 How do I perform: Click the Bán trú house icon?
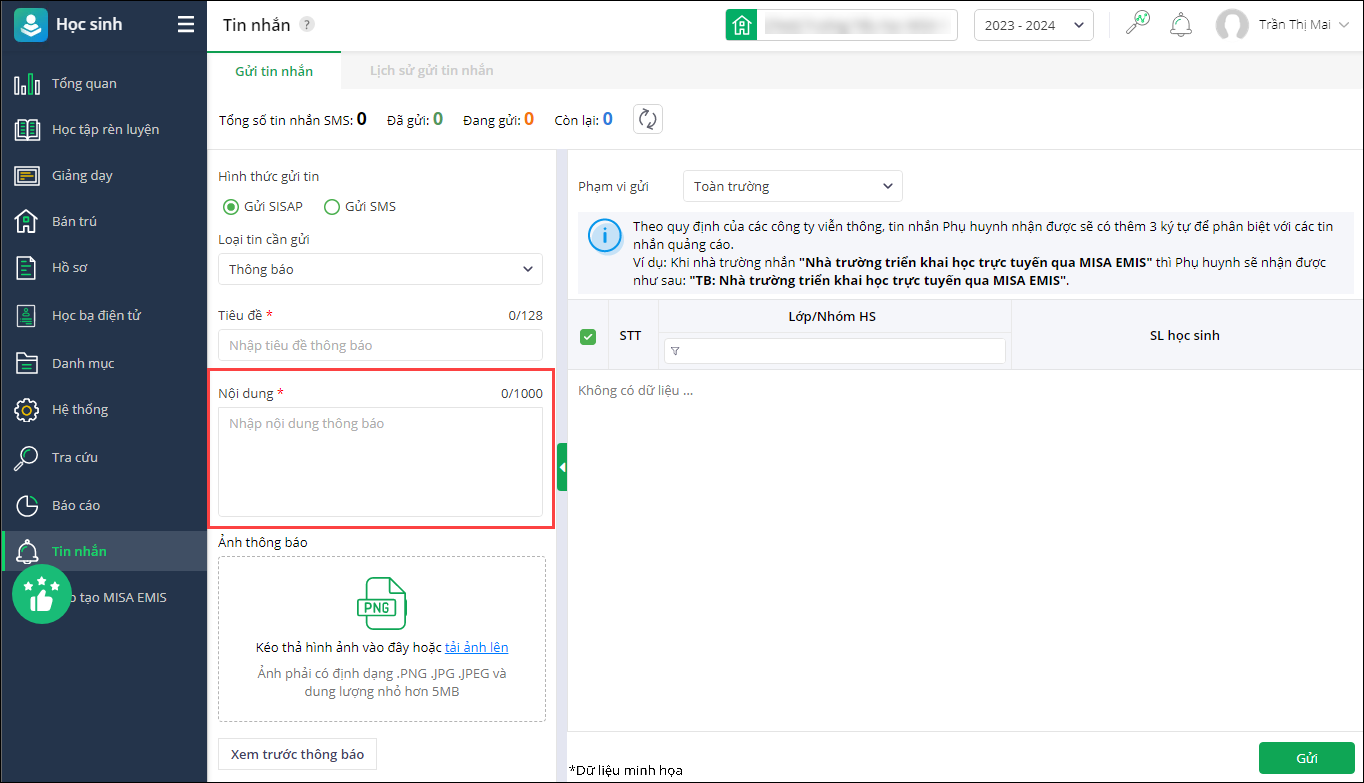click(x=27, y=222)
